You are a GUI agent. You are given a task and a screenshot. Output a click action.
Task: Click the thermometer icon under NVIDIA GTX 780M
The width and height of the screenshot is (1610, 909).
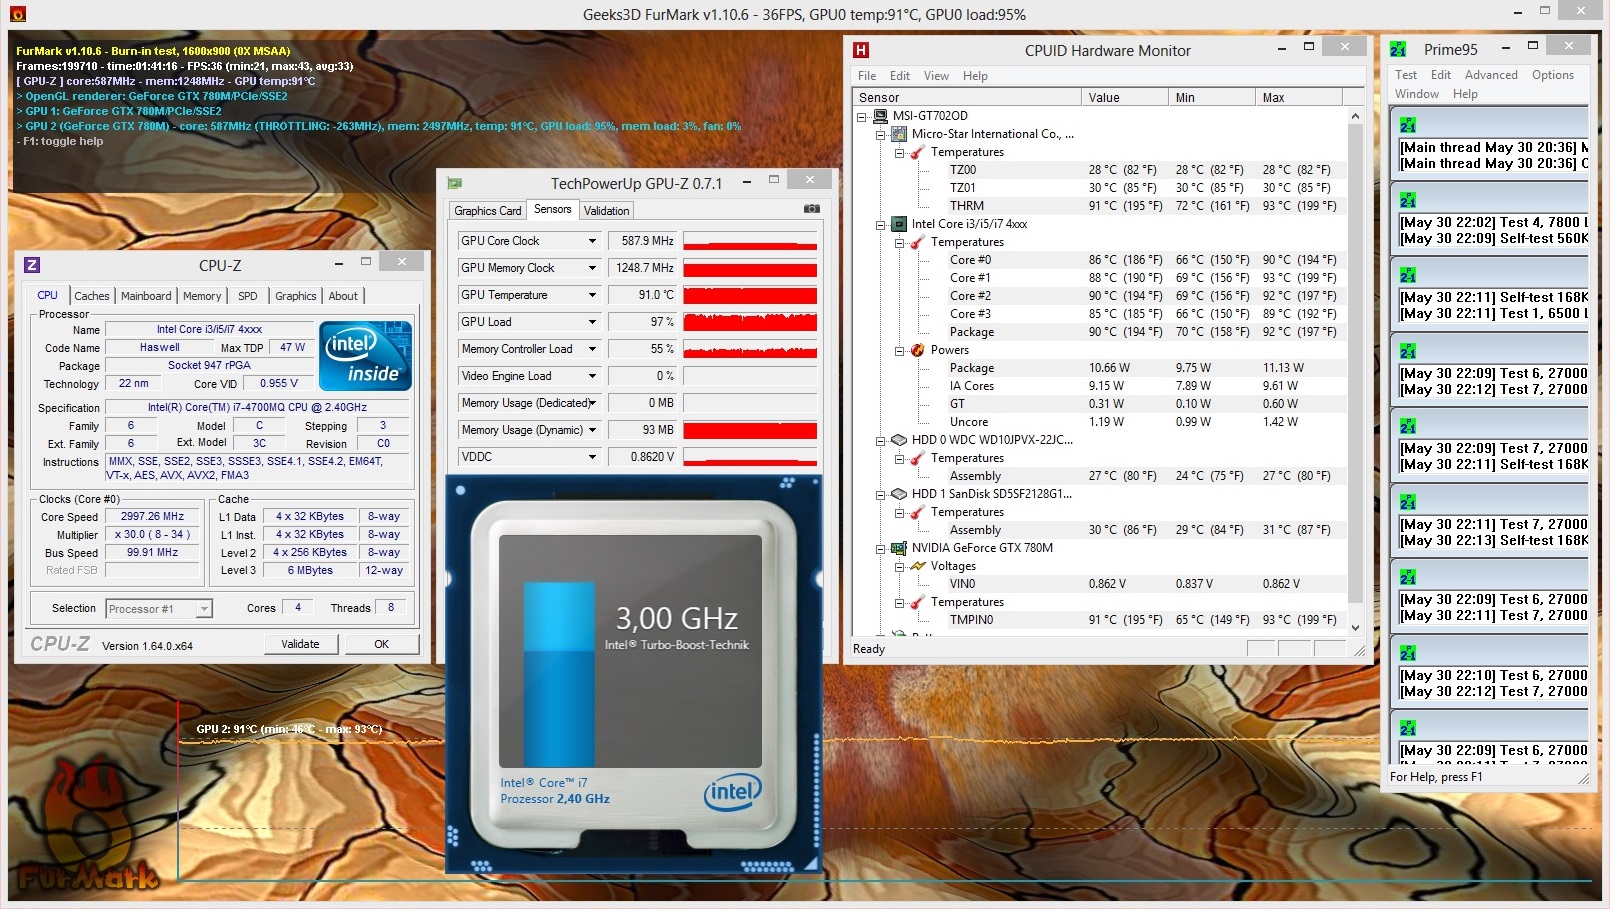pyautogui.click(x=917, y=602)
